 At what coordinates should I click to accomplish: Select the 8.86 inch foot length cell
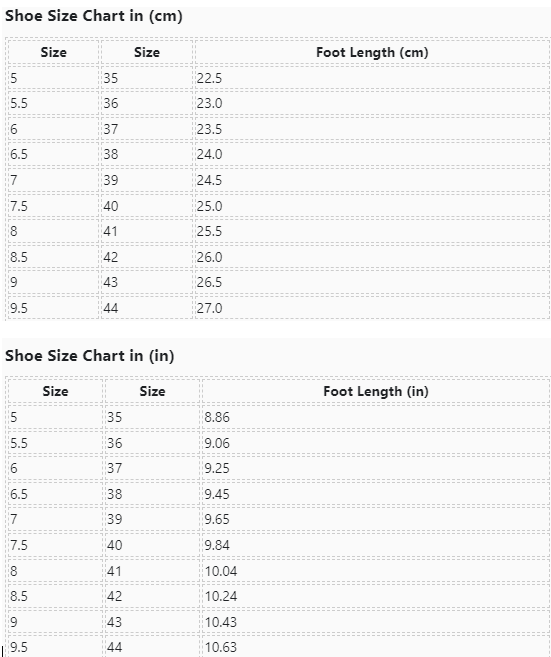coord(376,417)
